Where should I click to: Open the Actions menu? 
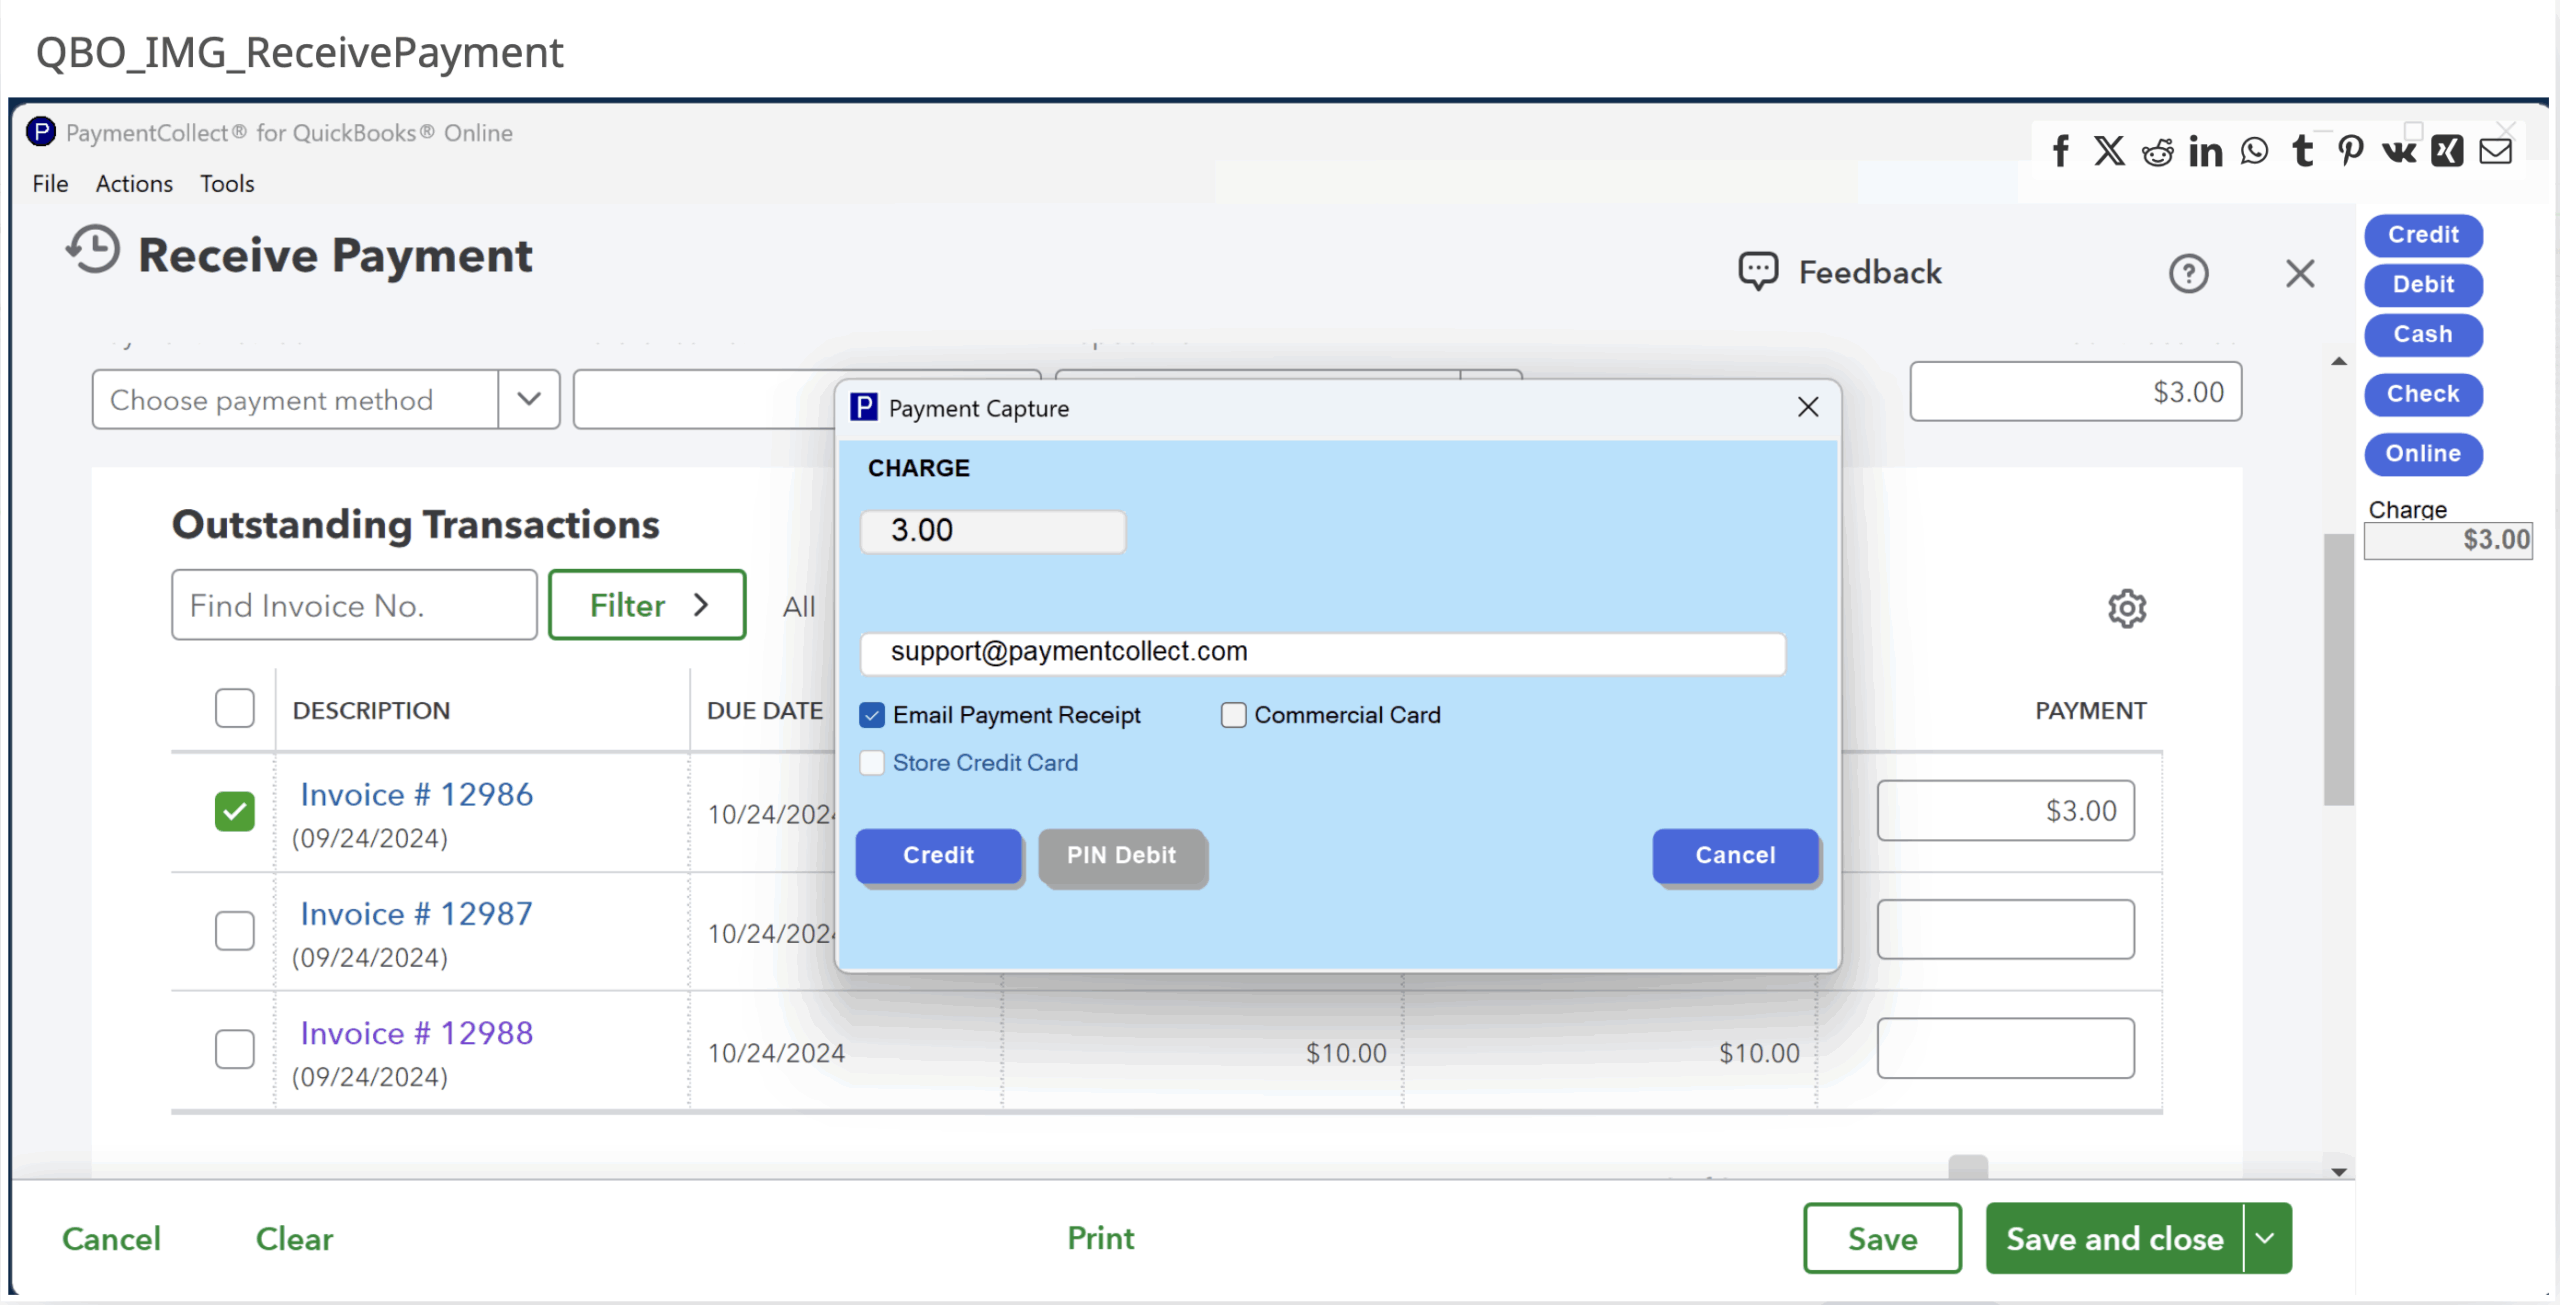pos(134,184)
